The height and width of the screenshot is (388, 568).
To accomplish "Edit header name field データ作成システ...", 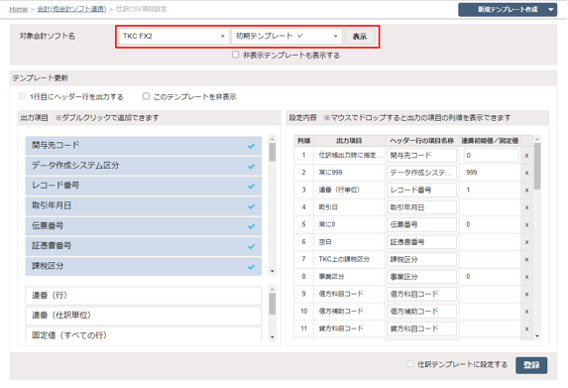I will coord(422,173).
